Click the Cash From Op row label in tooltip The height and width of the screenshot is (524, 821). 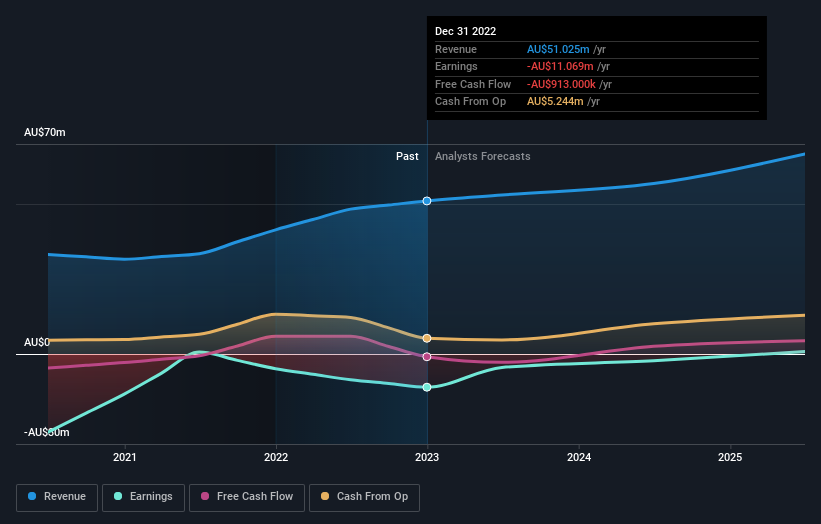[470, 102]
